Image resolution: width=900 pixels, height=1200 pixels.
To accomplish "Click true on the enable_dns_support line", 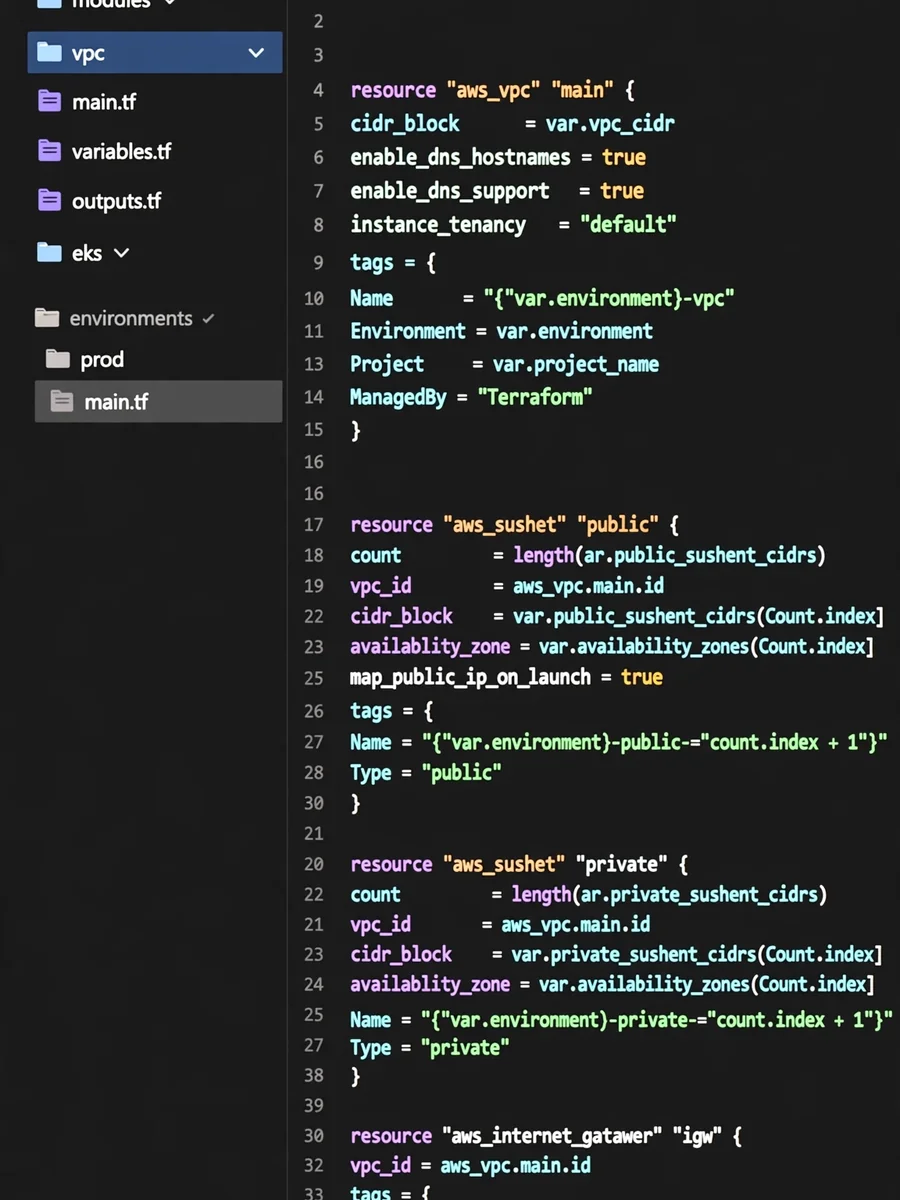I will click(x=622, y=190).
